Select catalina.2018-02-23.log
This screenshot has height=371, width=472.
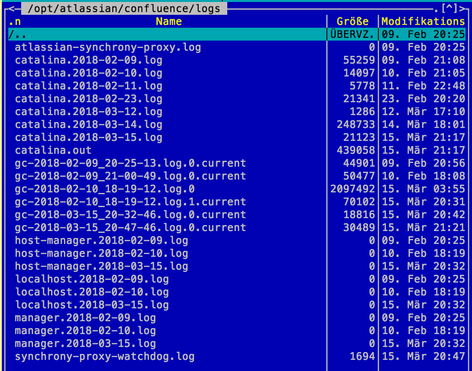click(89, 99)
